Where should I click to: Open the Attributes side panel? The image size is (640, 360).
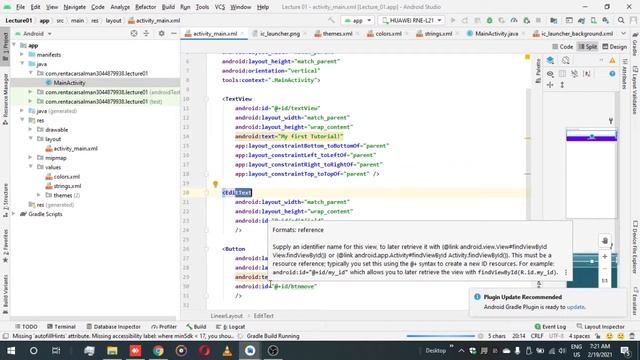[624, 74]
